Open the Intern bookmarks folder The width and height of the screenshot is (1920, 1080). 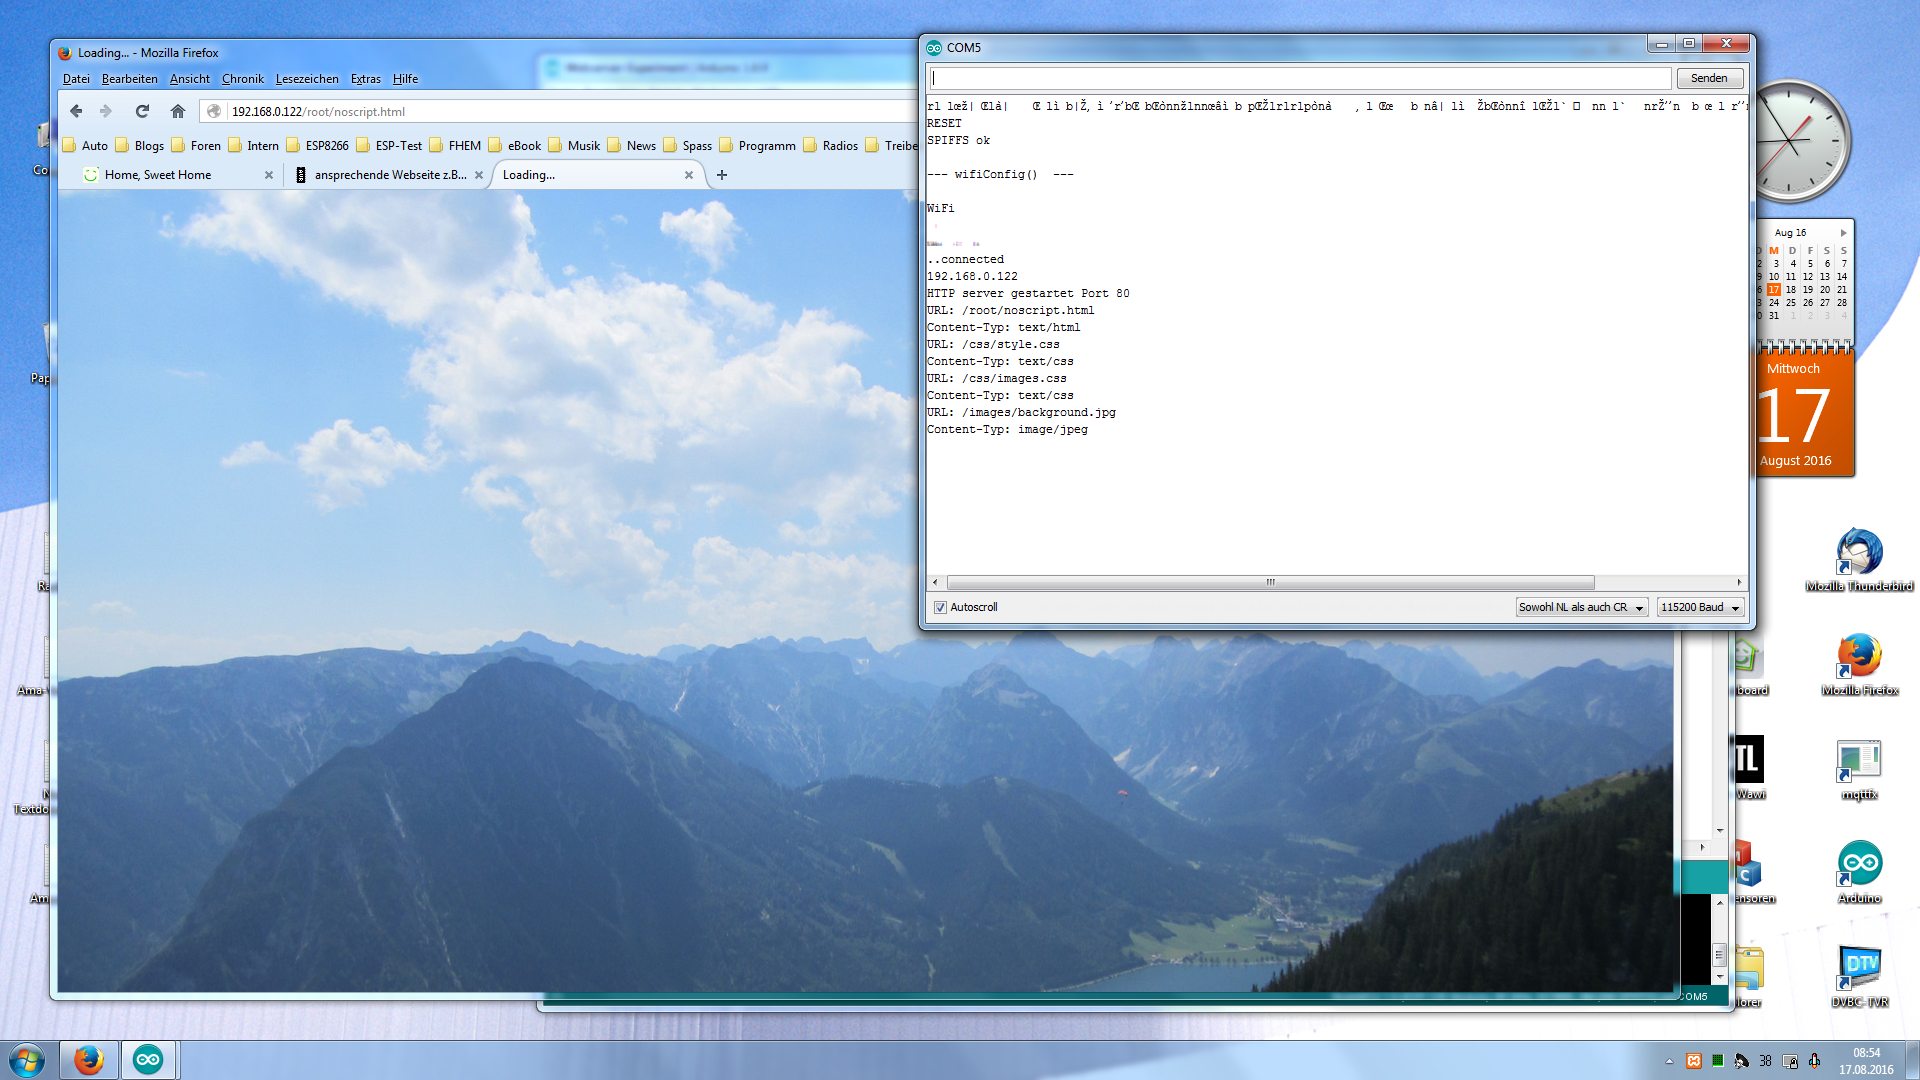coord(254,146)
